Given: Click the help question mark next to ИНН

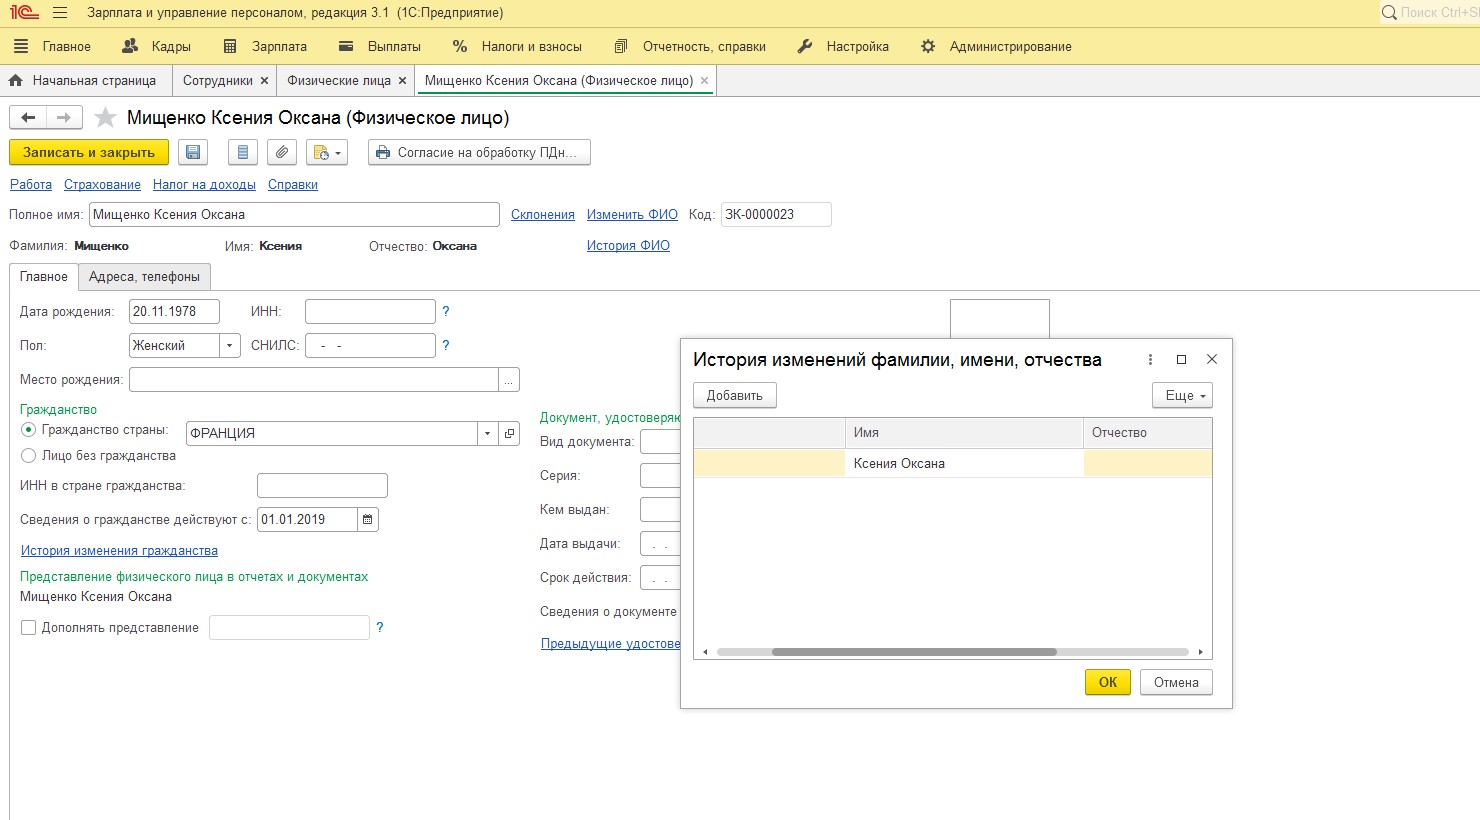Looking at the screenshot, I should pos(446,312).
